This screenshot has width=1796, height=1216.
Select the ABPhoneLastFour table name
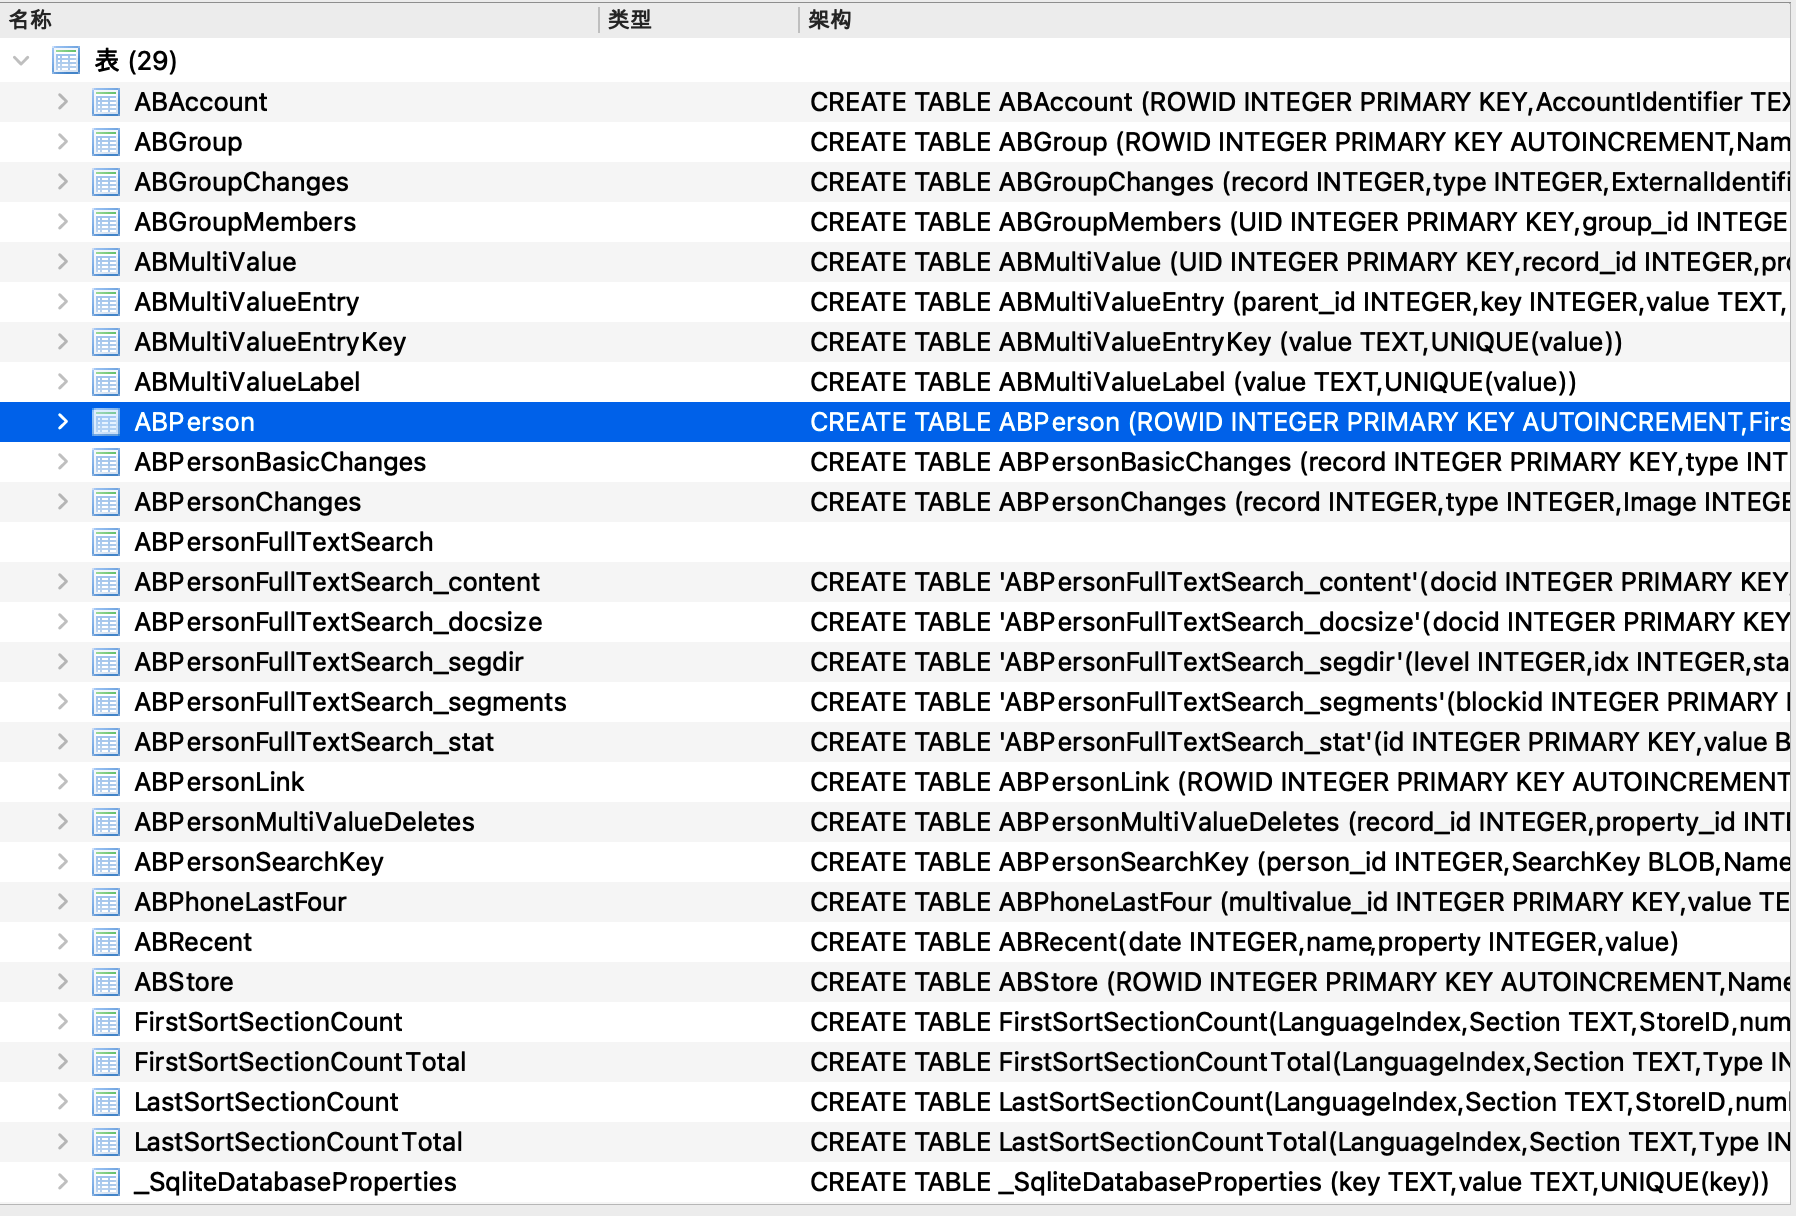(240, 902)
